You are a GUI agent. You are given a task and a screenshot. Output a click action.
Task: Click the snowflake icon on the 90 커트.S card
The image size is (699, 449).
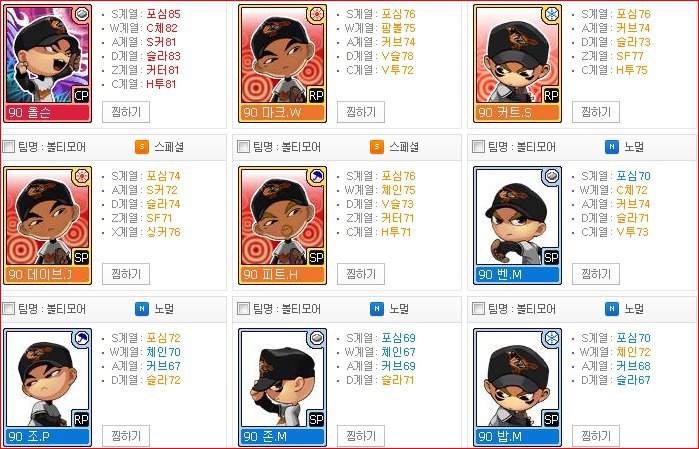tap(551, 14)
